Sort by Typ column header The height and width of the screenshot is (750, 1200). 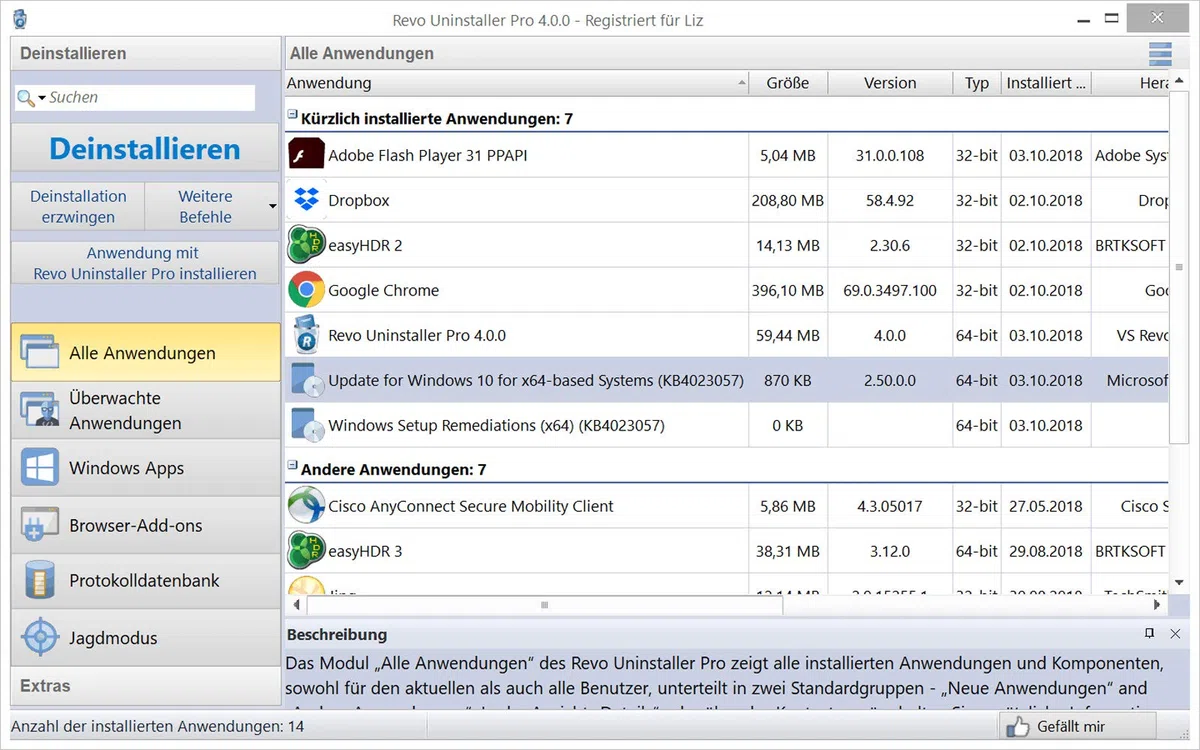point(977,83)
